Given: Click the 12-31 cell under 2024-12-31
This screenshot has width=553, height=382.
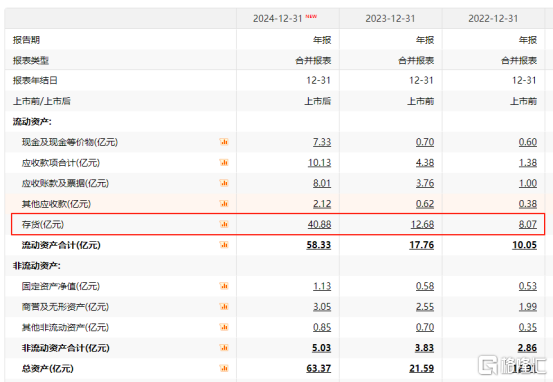Looking at the screenshot, I should (x=318, y=80).
